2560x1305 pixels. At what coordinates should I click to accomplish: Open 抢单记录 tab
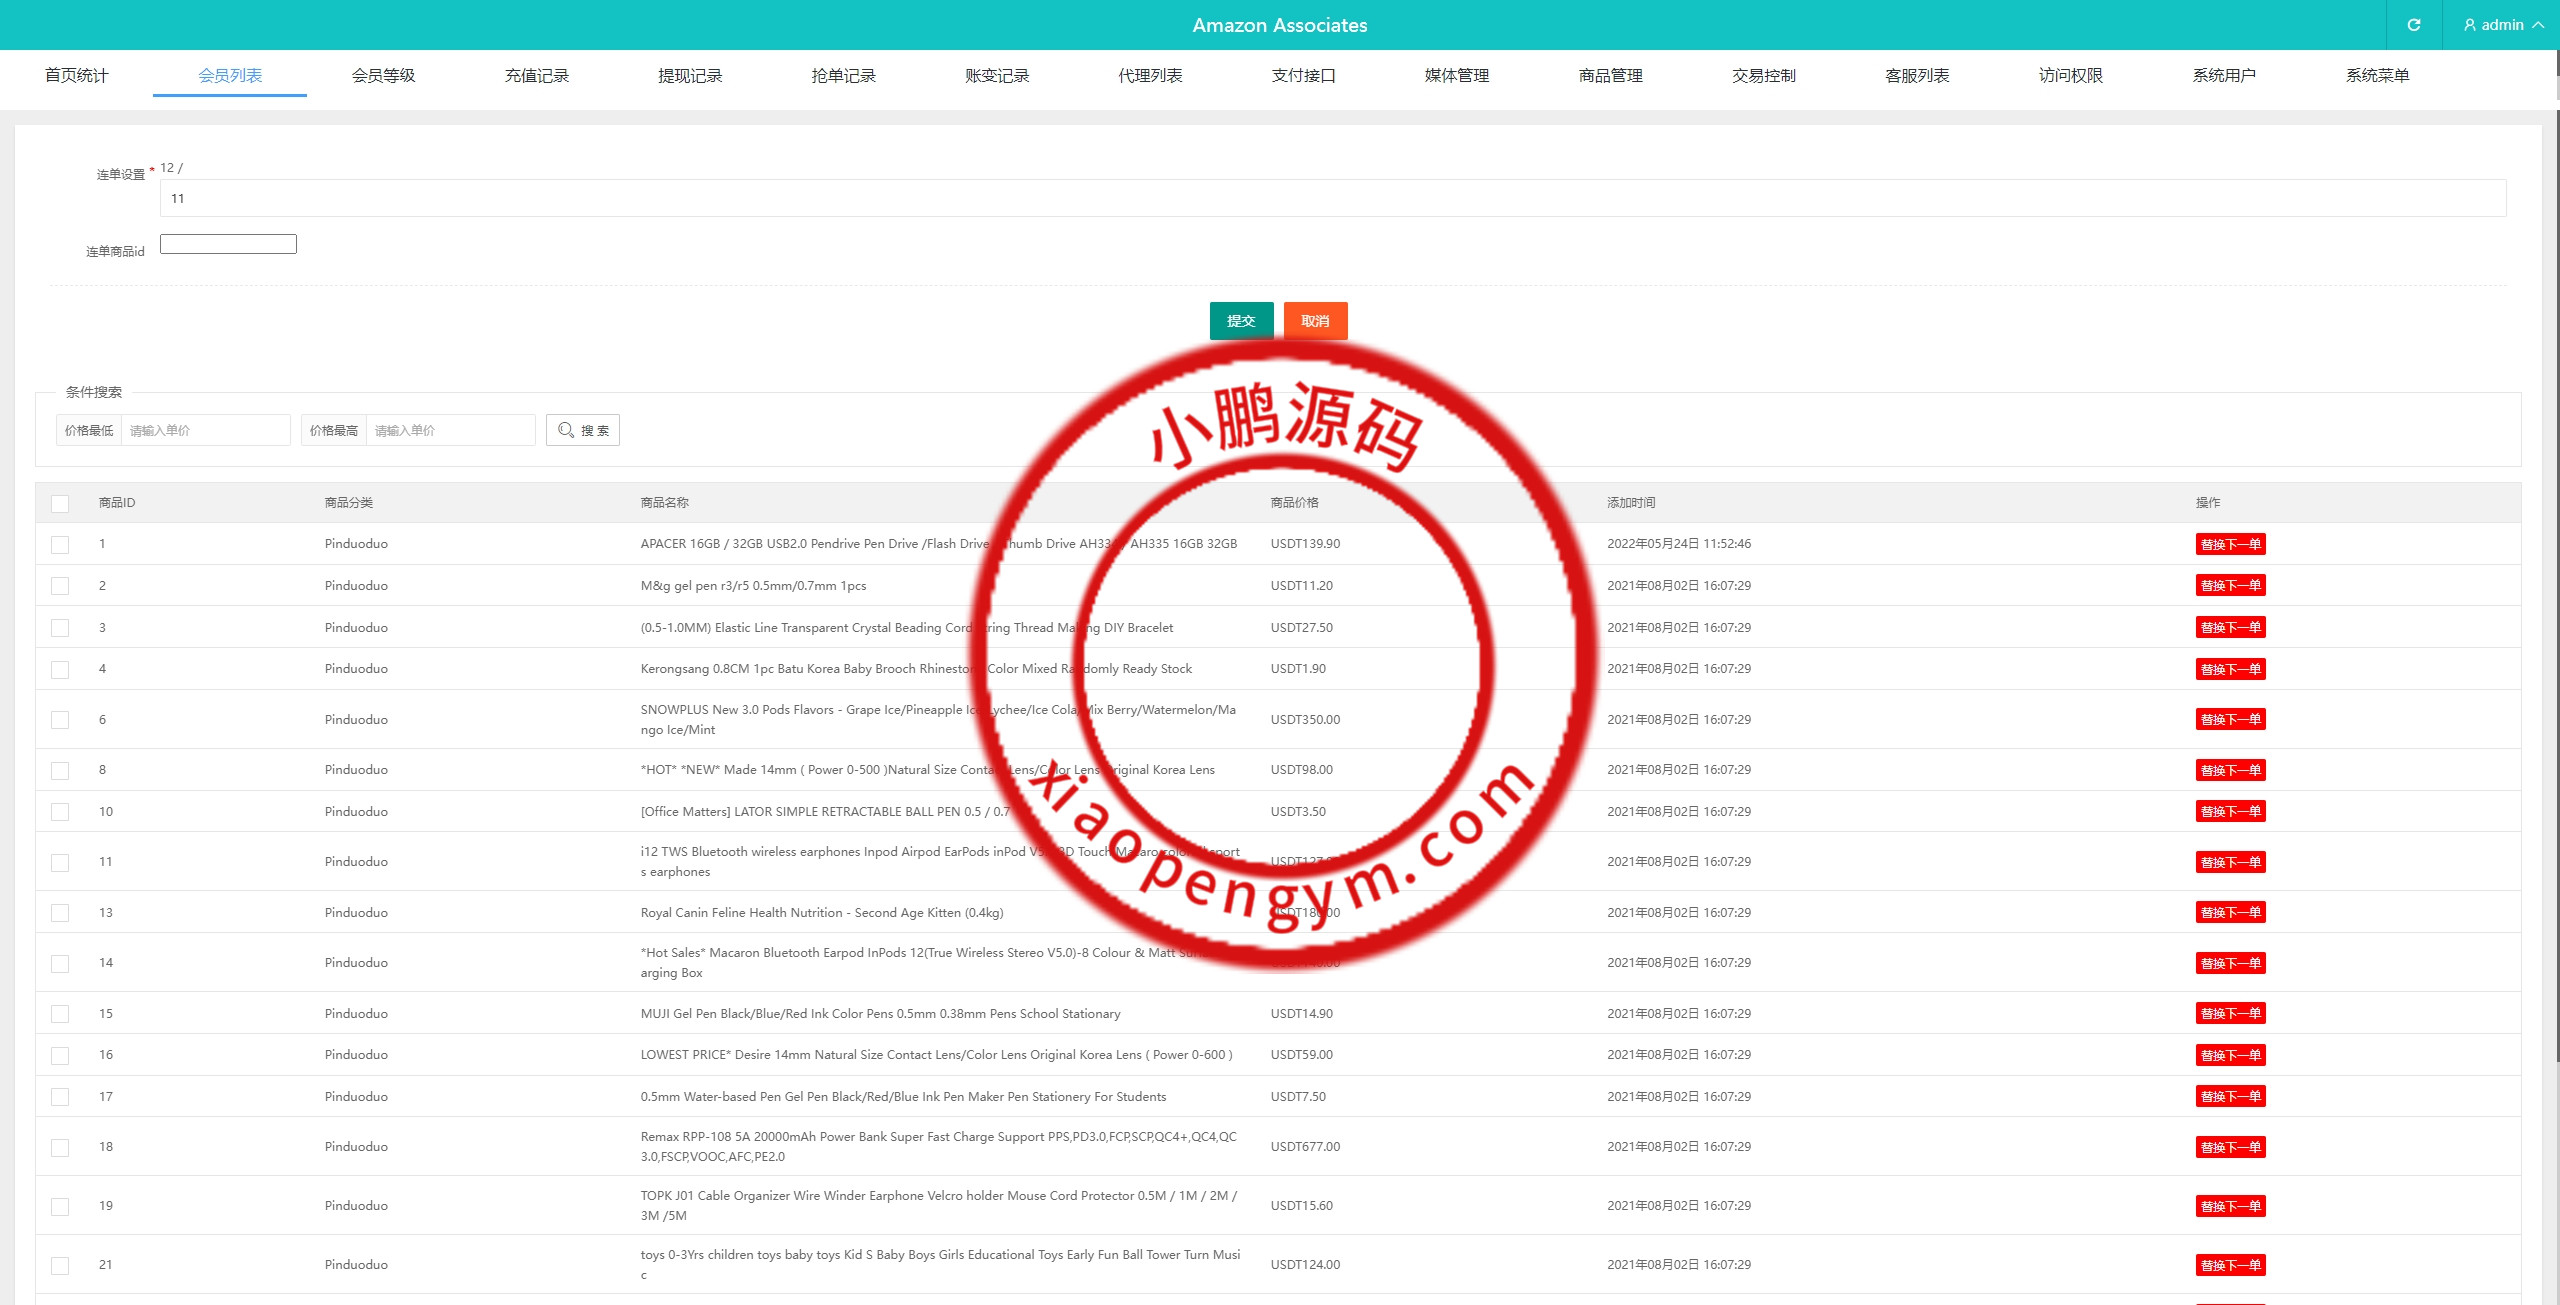843,75
